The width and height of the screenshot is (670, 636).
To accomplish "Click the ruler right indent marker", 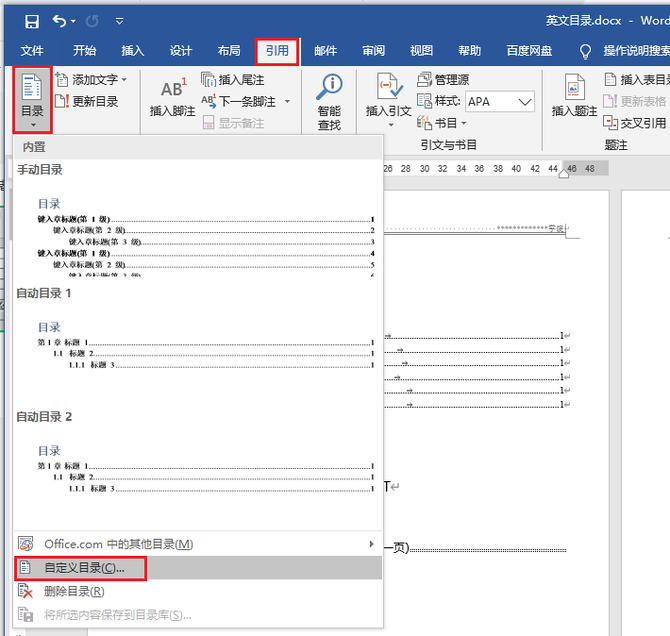I will pyautogui.click(x=564, y=174).
